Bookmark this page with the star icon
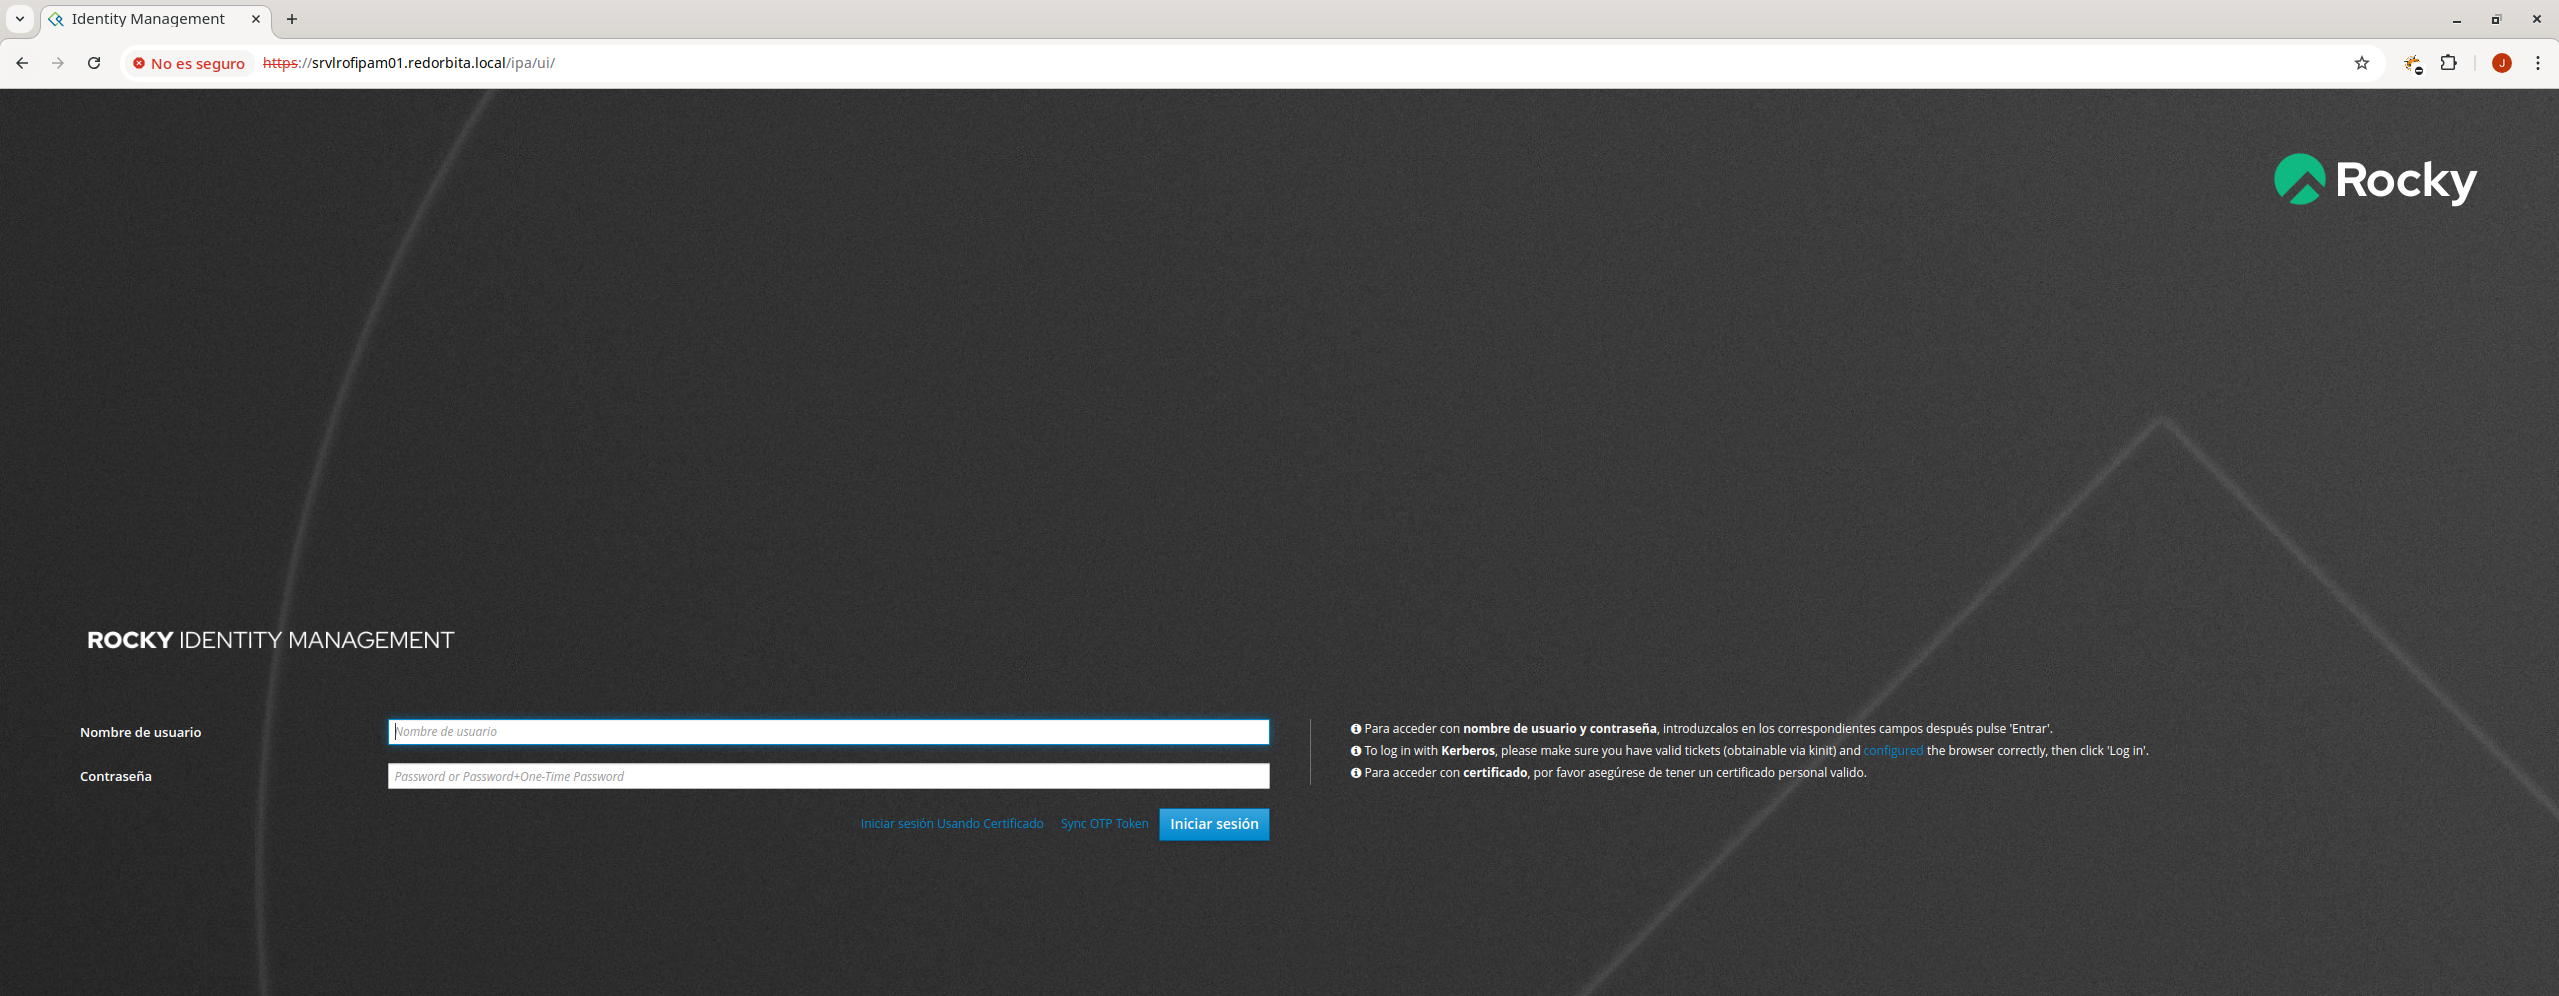 [x=2361, y=63]
